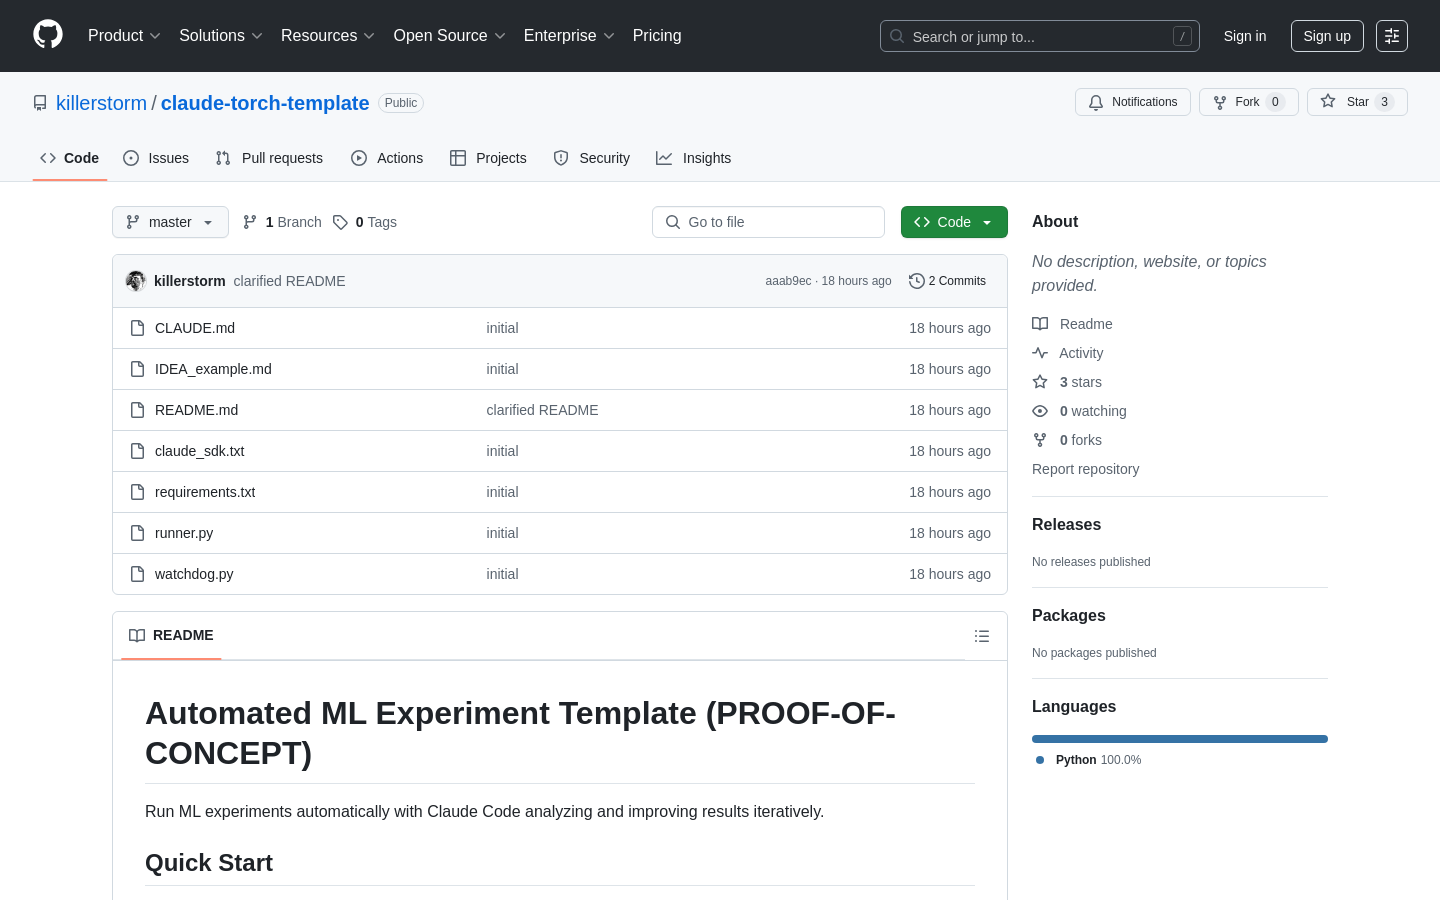Screen dimensions: 1440x900
Task: Click the Python language bar
Action: coord(1180,739)
